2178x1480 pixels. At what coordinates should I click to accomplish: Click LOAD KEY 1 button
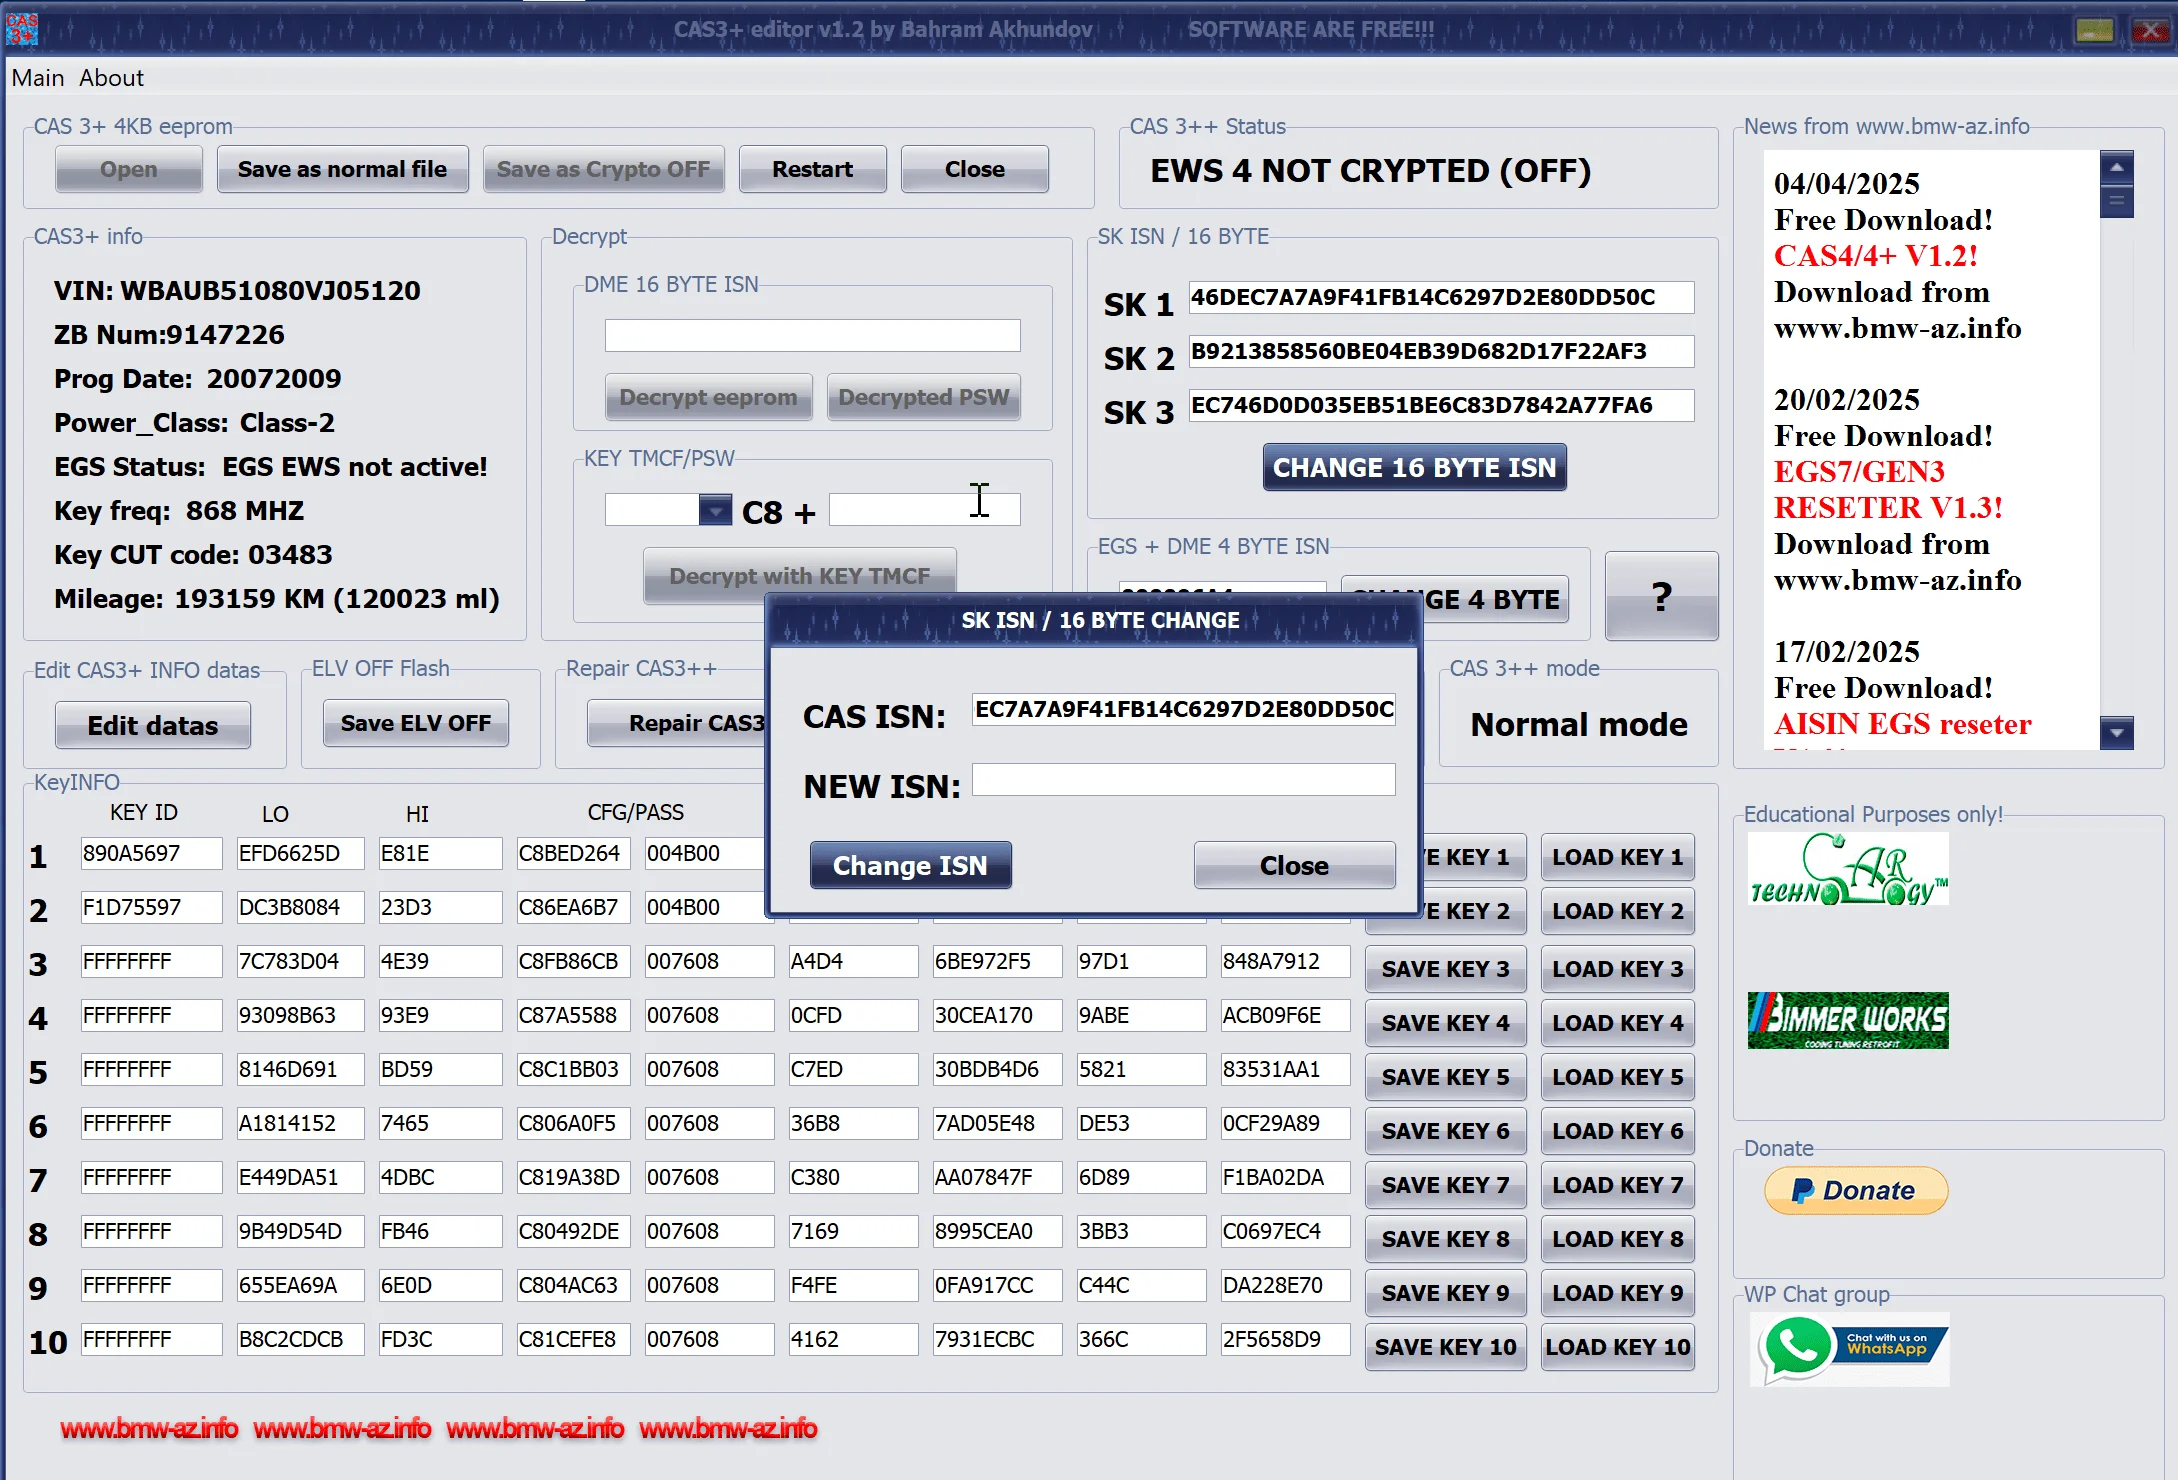coord(1617,857)
